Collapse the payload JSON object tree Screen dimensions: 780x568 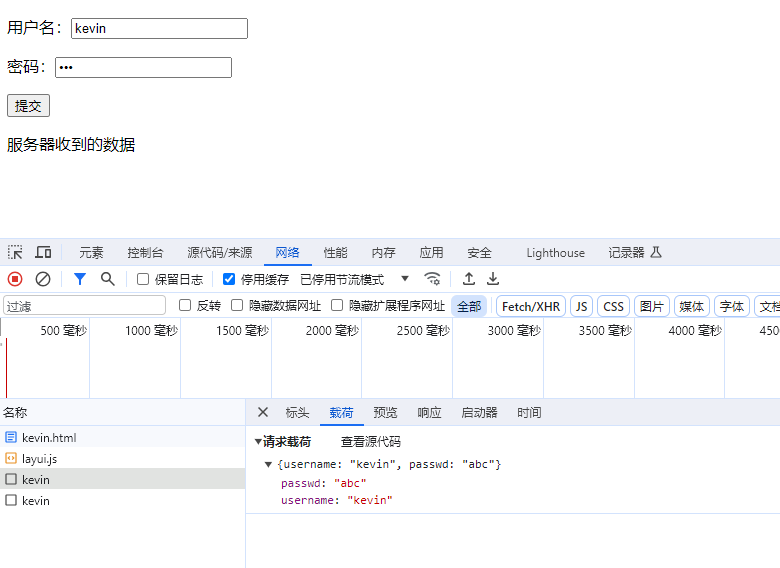268,464
